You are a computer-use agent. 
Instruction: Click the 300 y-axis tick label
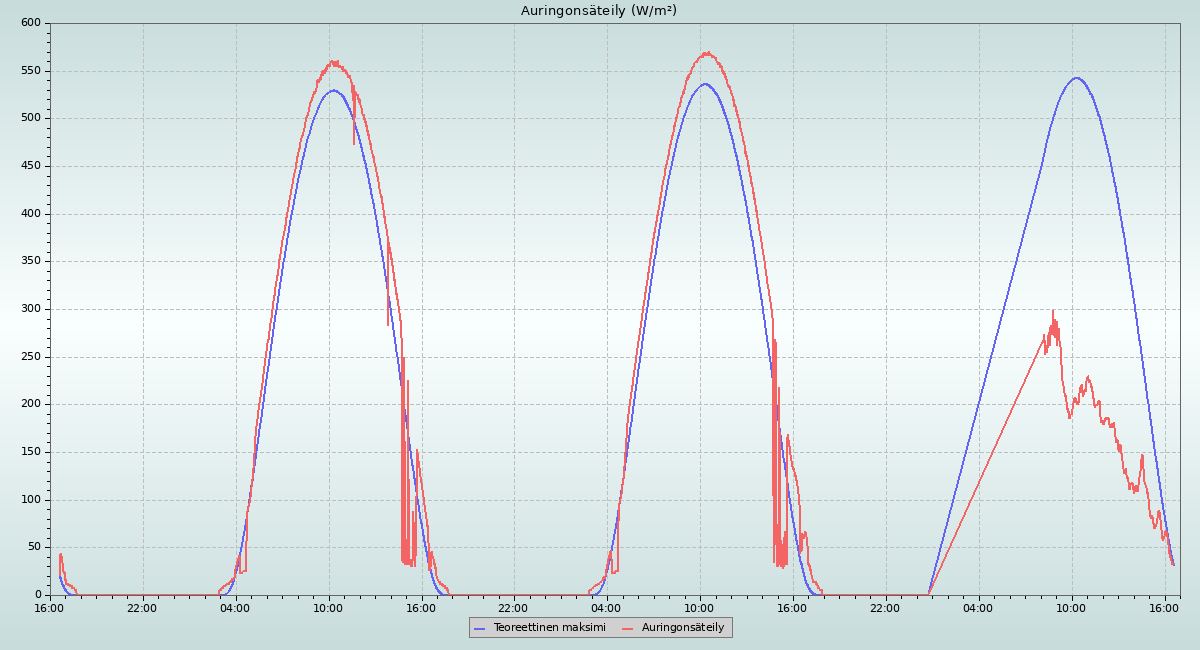31,309
